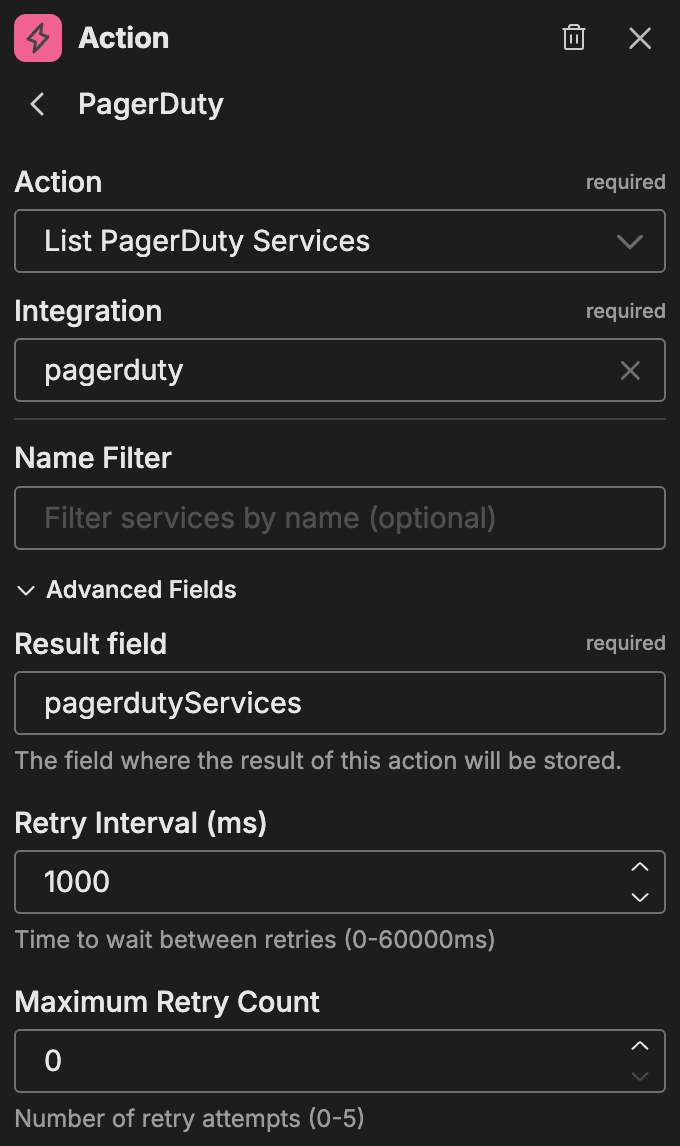Increase Maximum Retry Count using the up arrow
The width and height of the screenshot is (680, 1146).
point(640,1046)
